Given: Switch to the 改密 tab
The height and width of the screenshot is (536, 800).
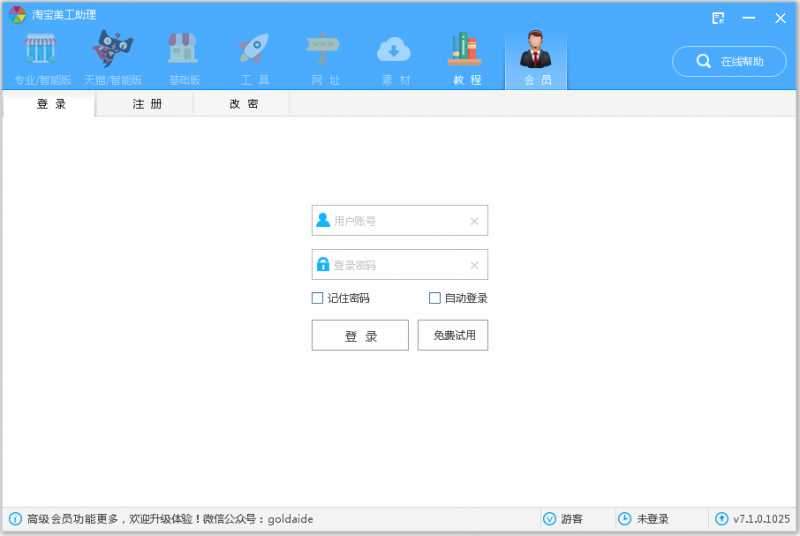Looking at the screenshot, I should coord(241,104).
